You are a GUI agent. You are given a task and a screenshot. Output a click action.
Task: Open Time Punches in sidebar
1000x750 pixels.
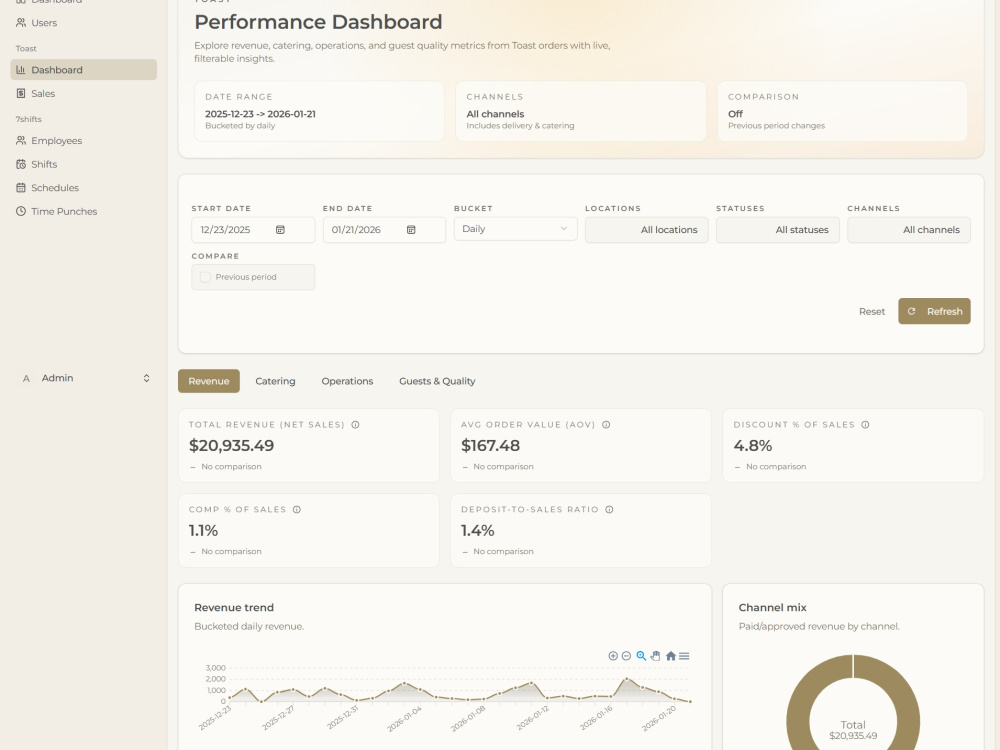coord(83,211)
